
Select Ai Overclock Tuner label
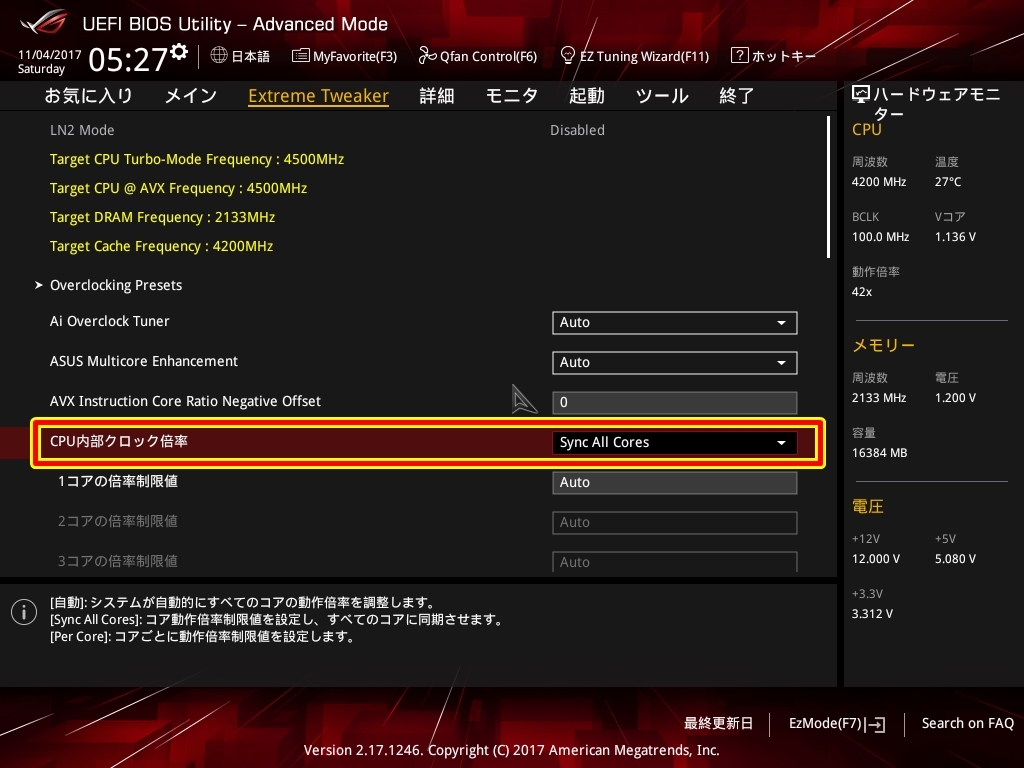(x=110, y=321)
